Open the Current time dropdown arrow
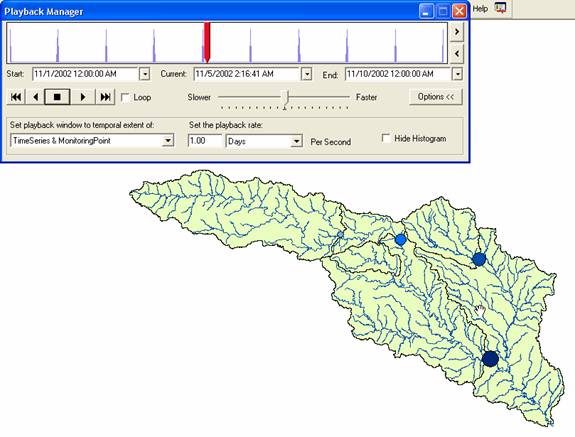 tap(307, 74)
